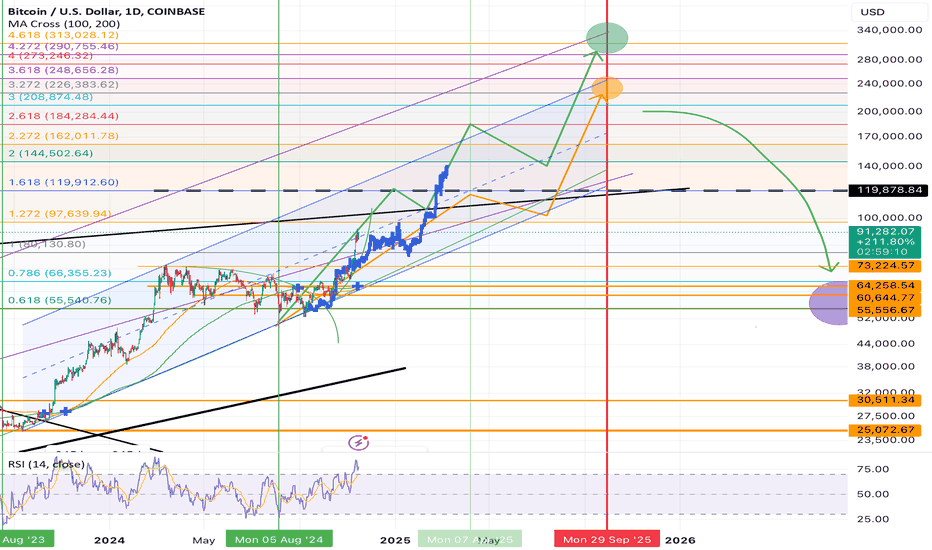The image size is (932, 550).
Task: Click the Aug '23 green date marker
Action: [x=26, y=539]
